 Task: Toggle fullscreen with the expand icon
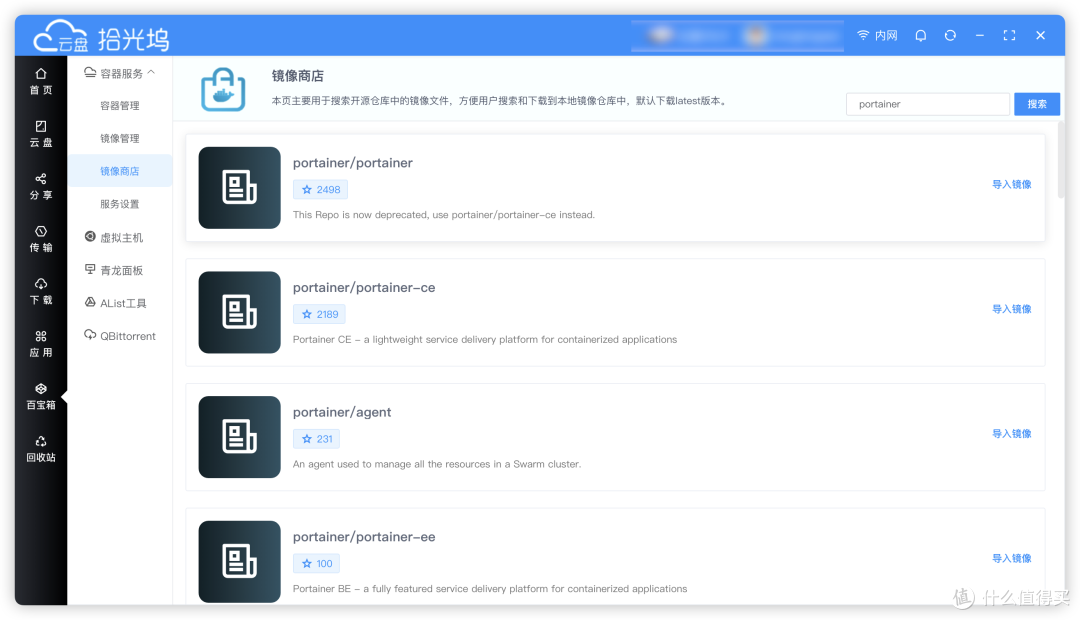pyautogui.click(x=1009, y=35)
